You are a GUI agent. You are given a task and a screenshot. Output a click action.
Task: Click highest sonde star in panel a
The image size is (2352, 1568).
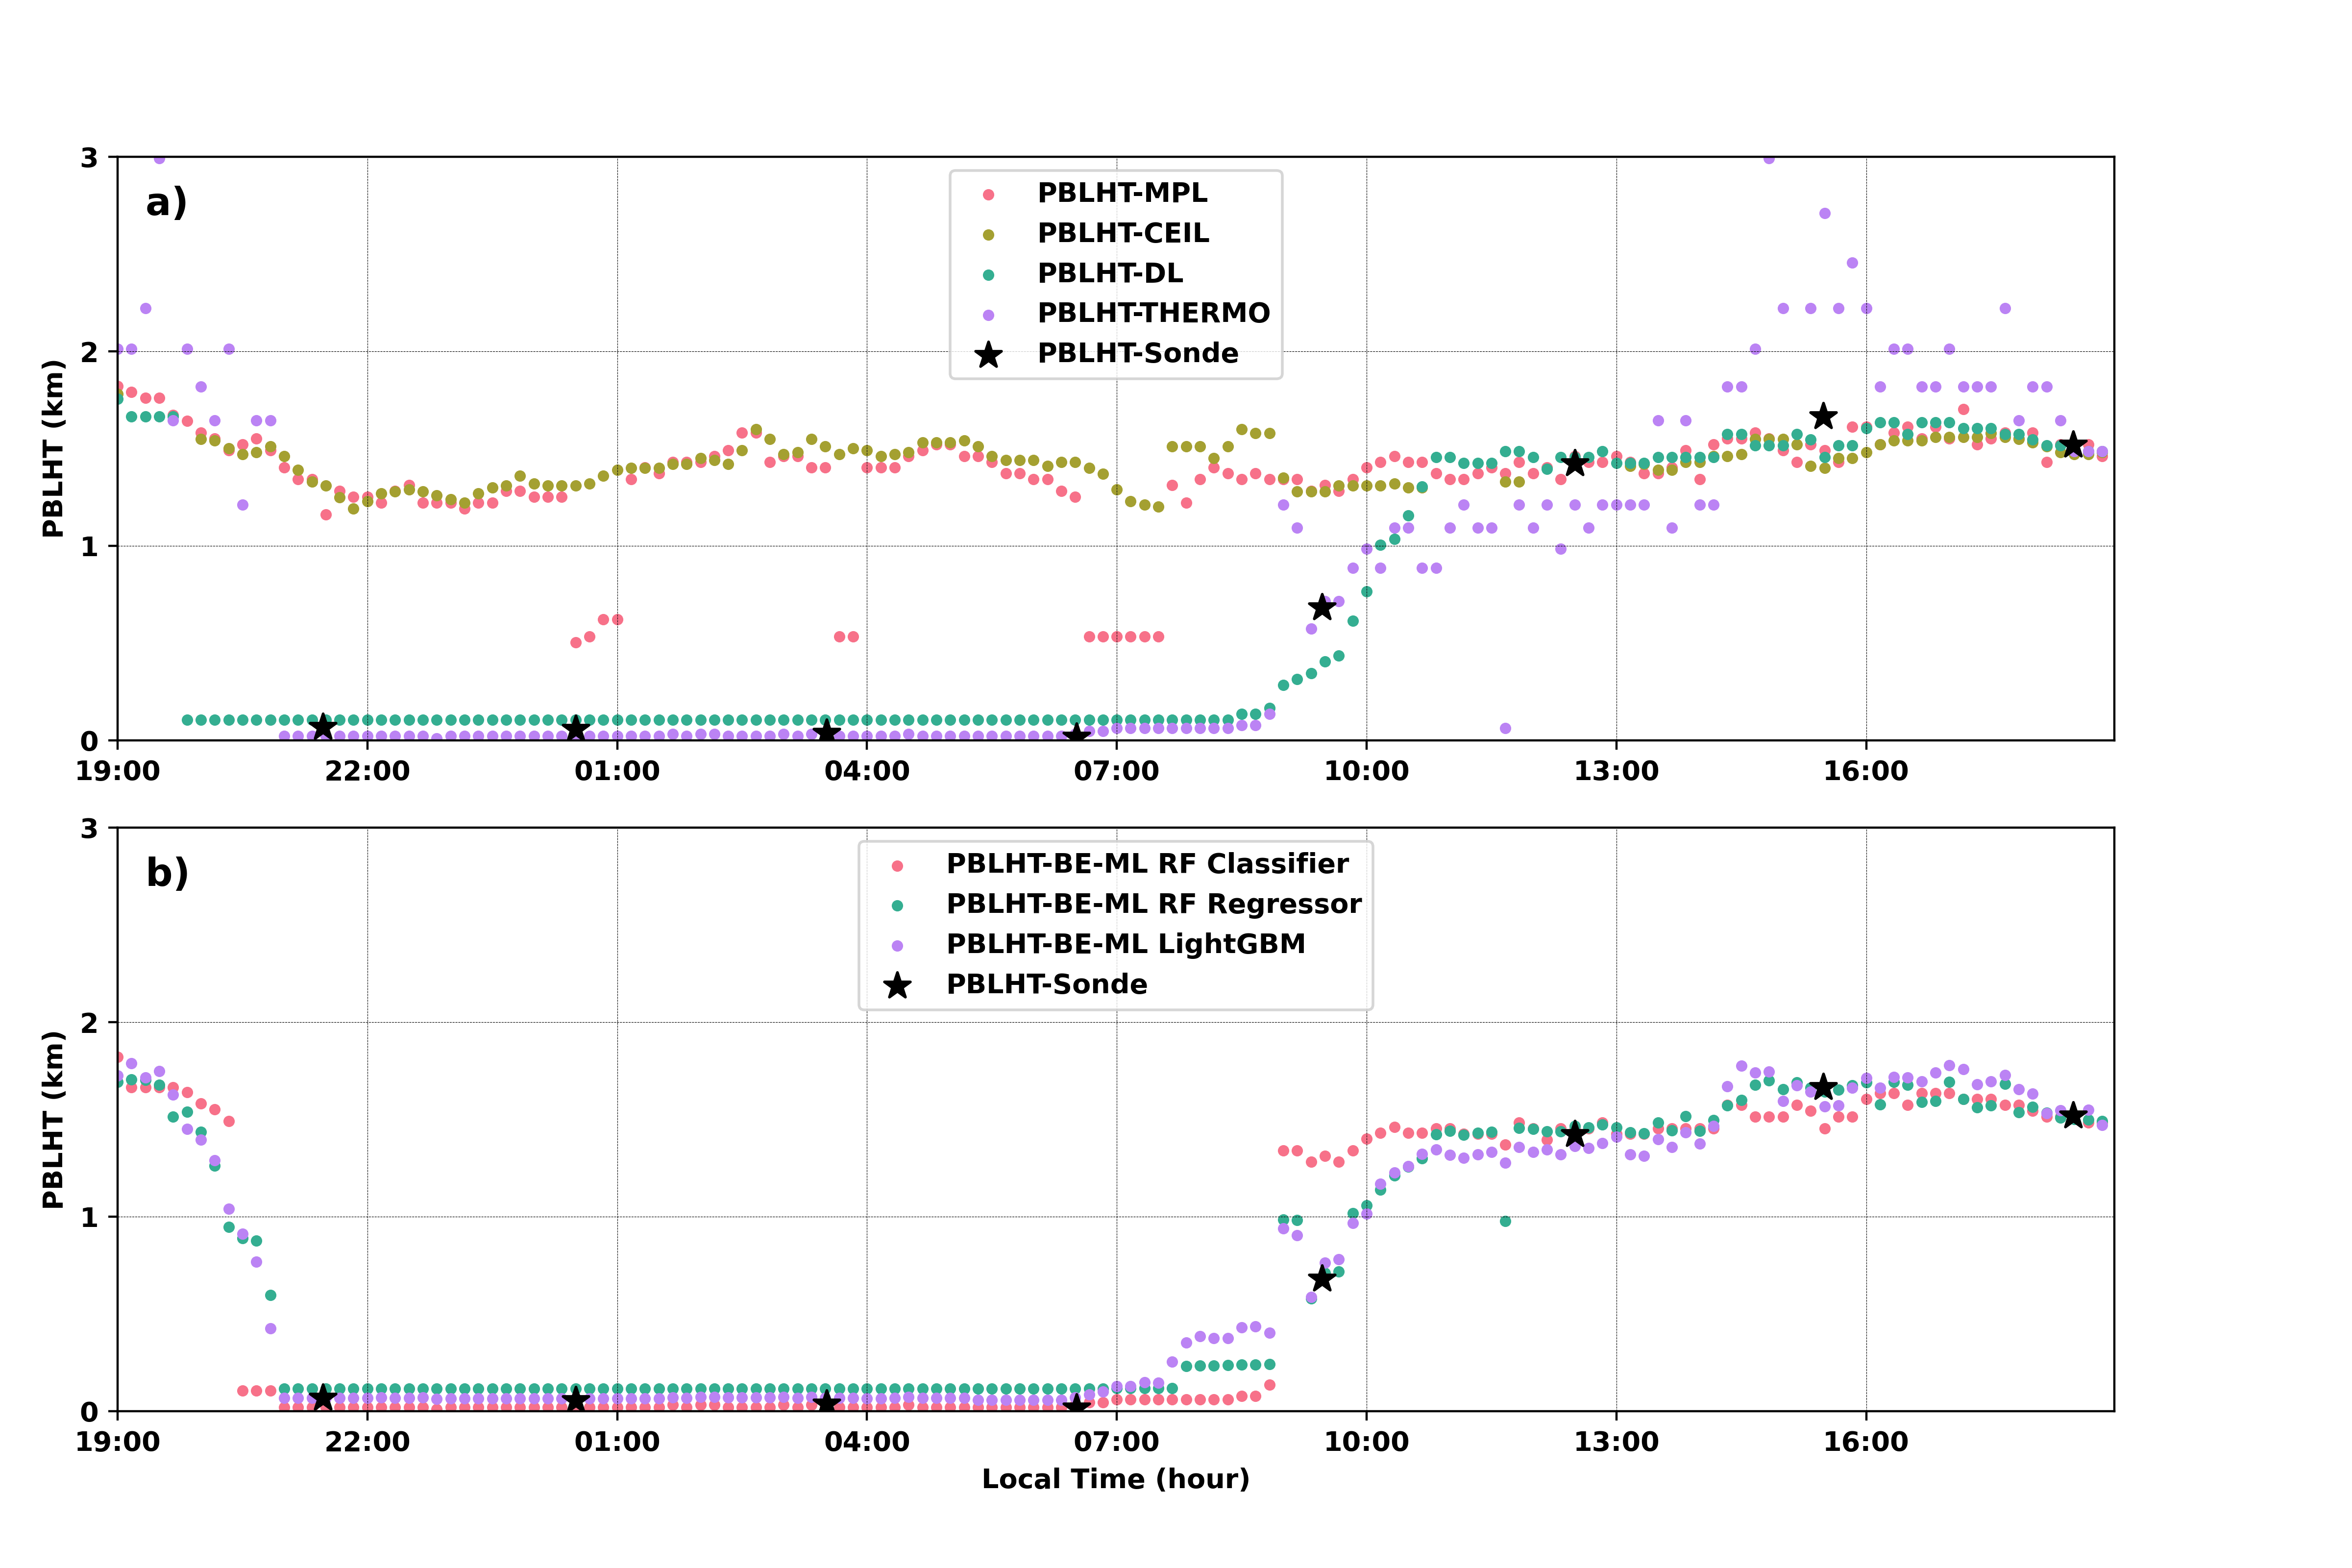1823,416
